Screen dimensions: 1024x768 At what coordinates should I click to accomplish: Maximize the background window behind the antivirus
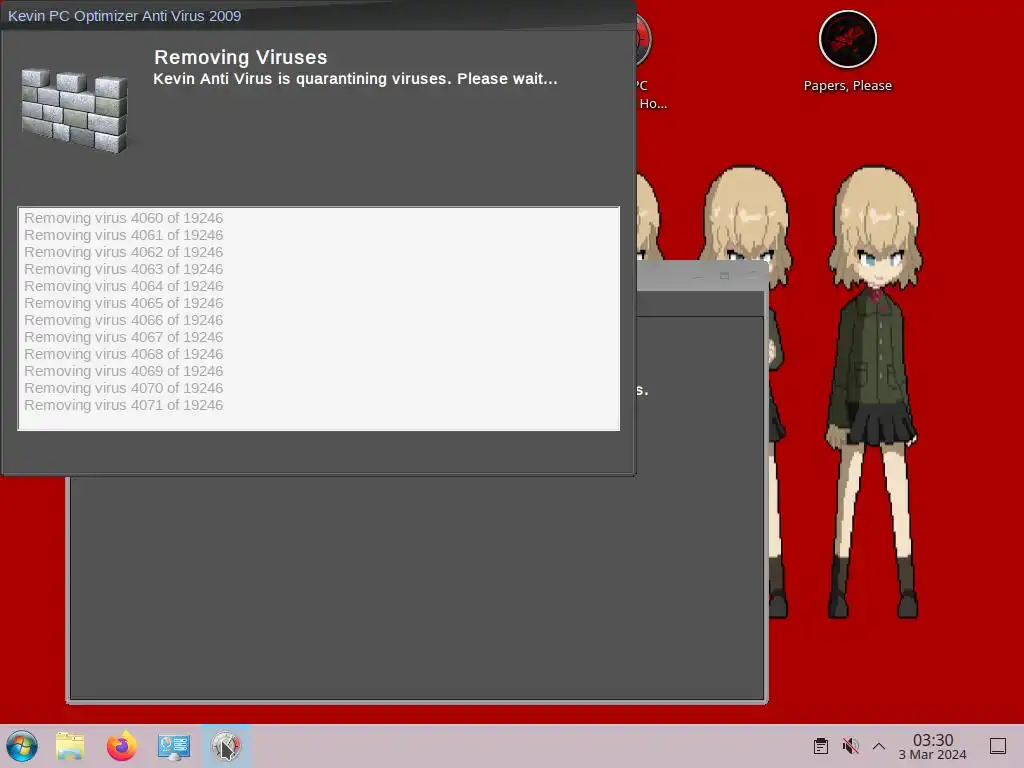coord(724,276)
